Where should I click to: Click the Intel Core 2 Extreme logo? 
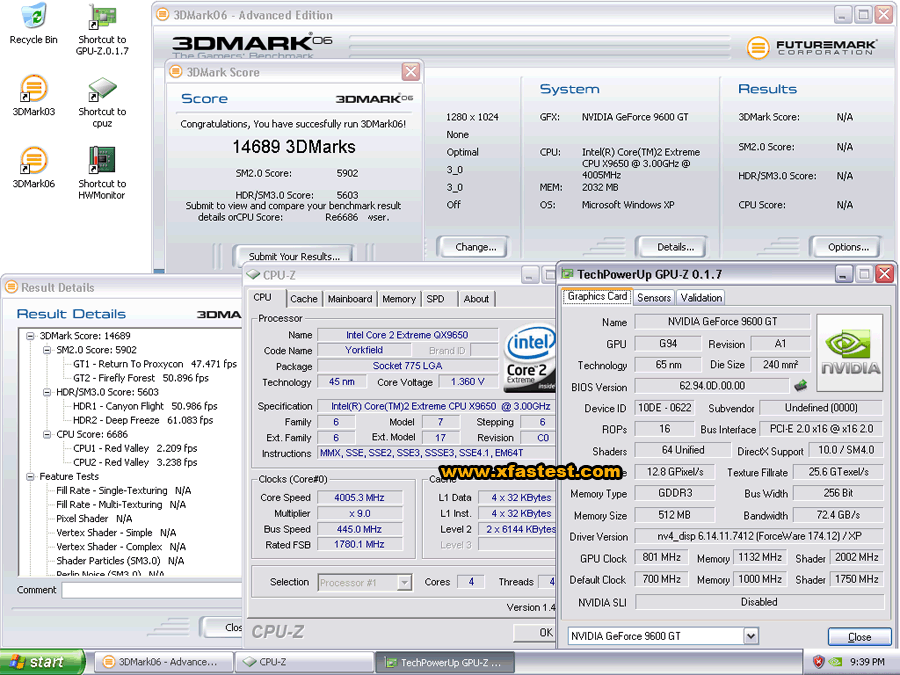pyautogui.click(x=529, y=358)
